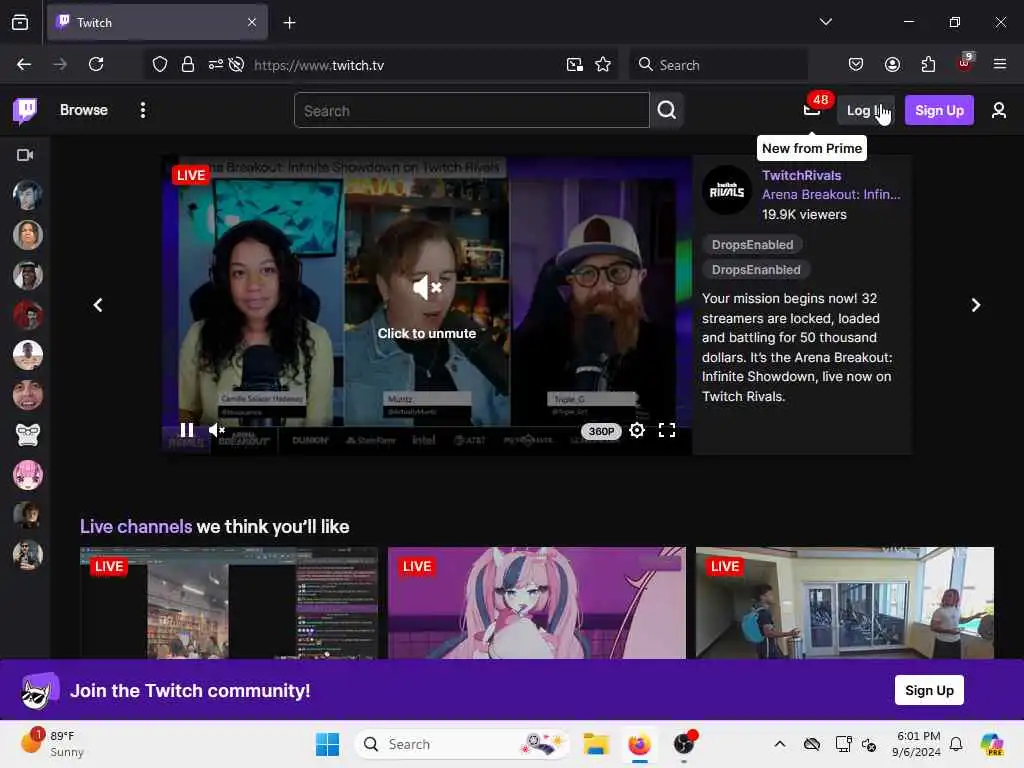Open Firefox View icon at top-left
The image size is (1024, 768).
20,22
